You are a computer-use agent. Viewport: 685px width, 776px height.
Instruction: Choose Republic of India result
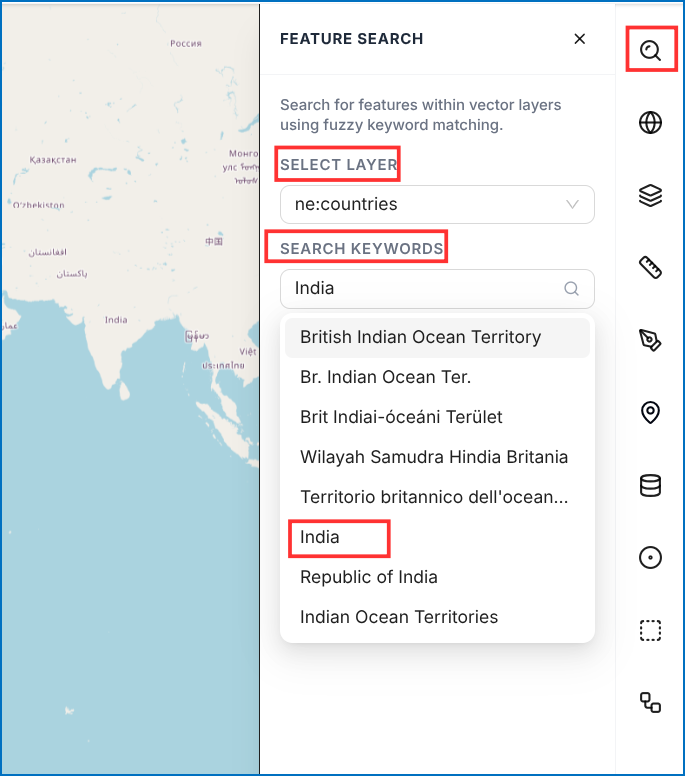pos(438,578)
